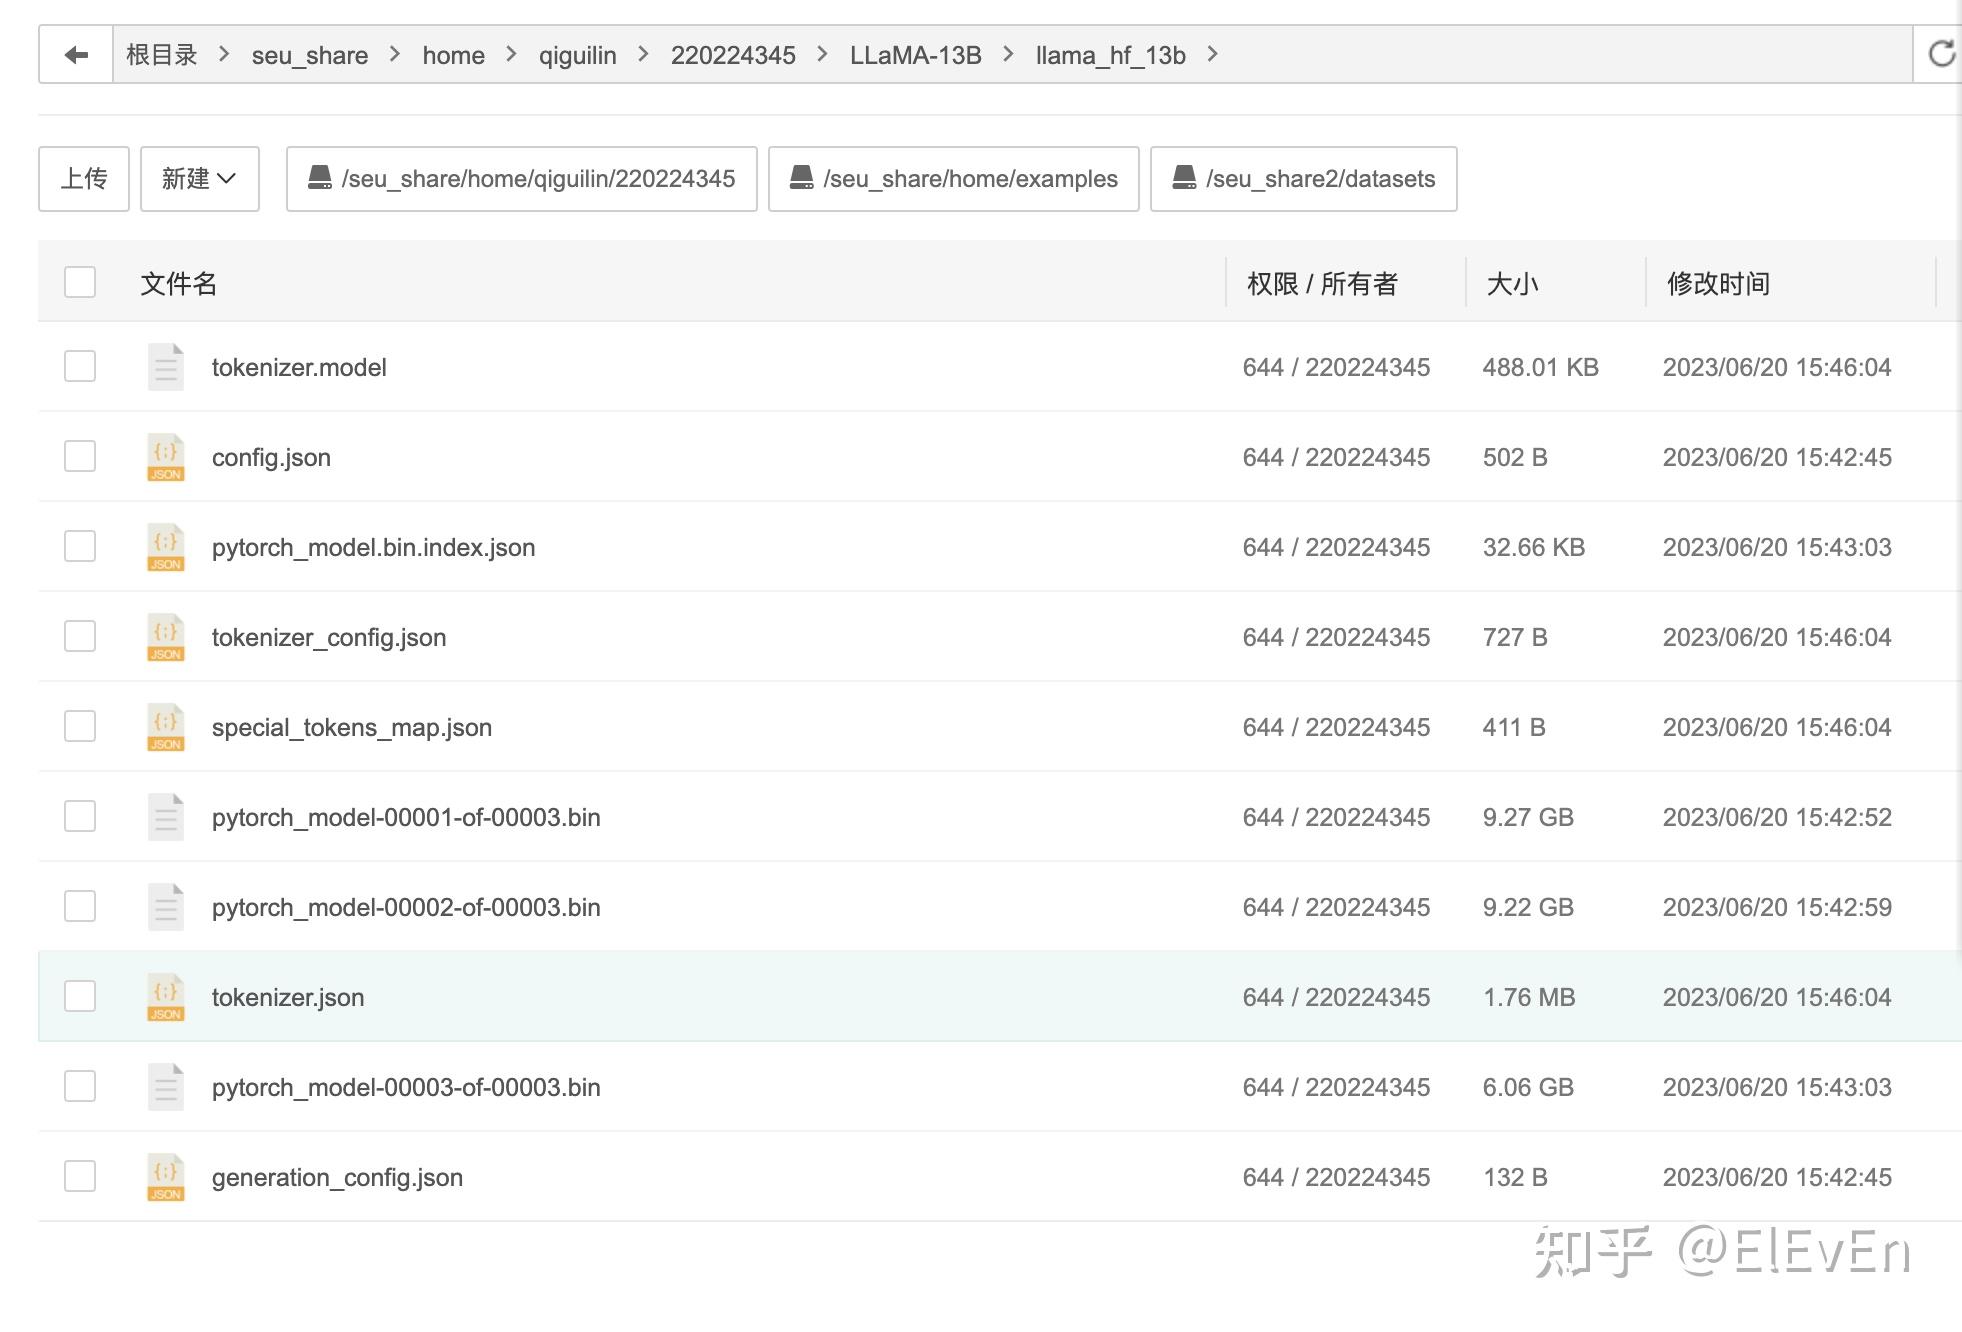
Task: Open the 新建 dropdown menu
Action: 199,179
